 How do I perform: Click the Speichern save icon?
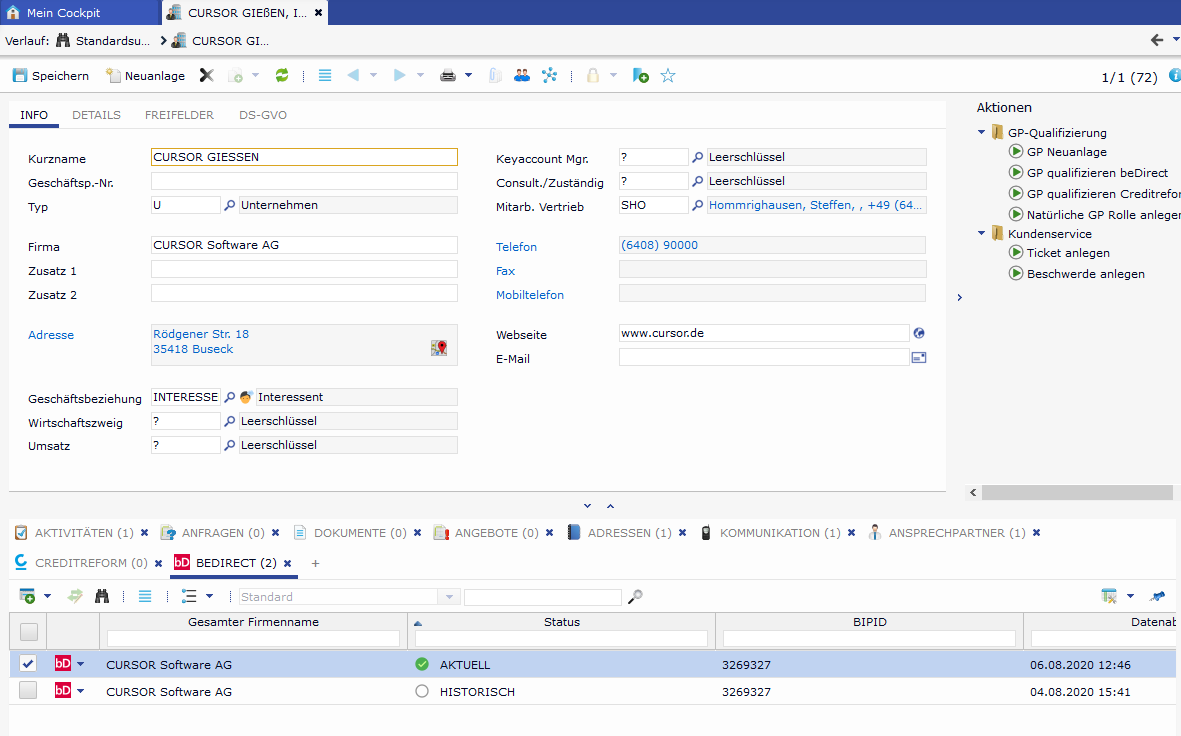(20, 76)
